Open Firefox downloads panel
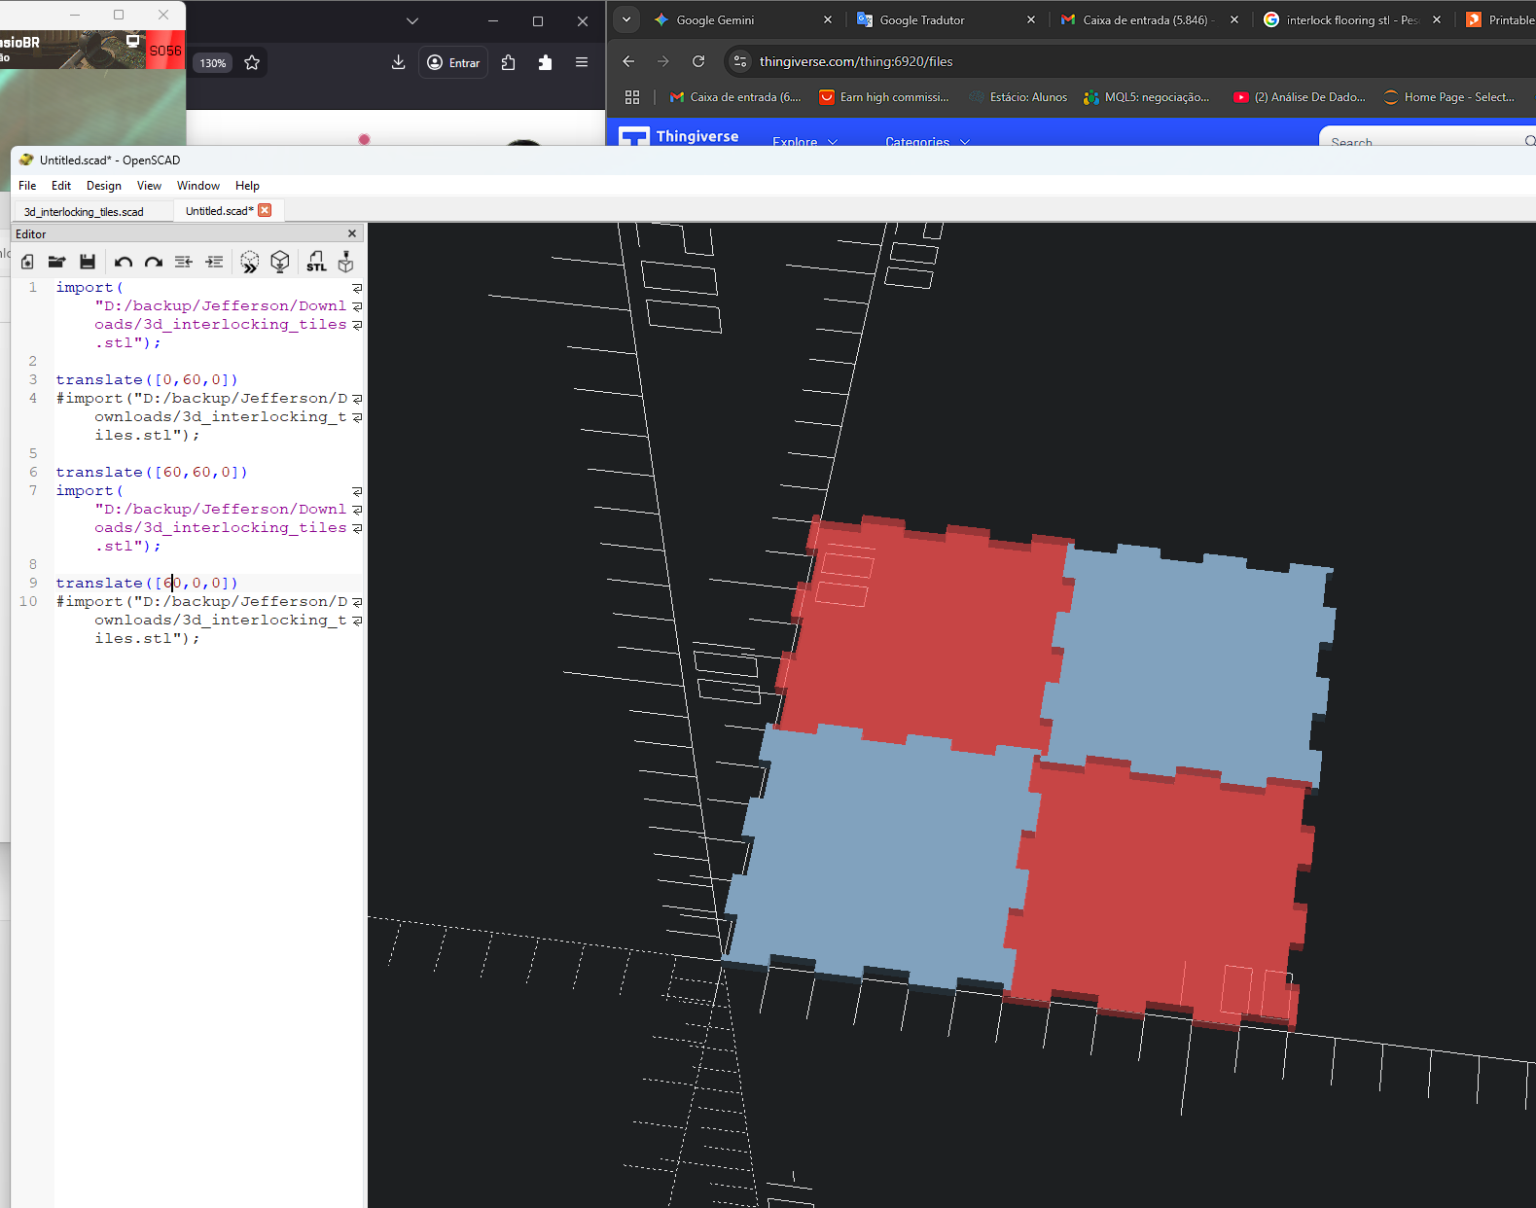 (x=398, y=62)
